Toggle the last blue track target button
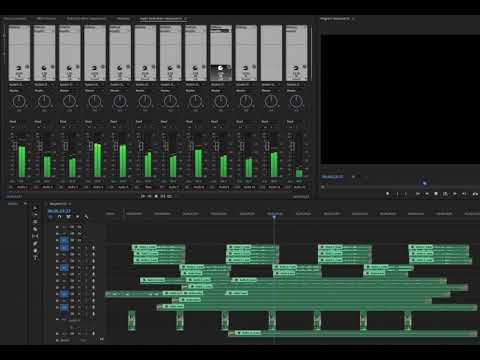The image size is (480, 360). pyautogui.click(x=64, y=308)
